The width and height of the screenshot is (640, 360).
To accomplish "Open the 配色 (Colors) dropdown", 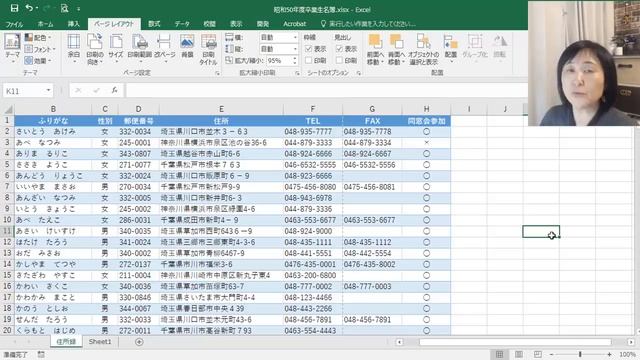I will (x=38, y=38).
